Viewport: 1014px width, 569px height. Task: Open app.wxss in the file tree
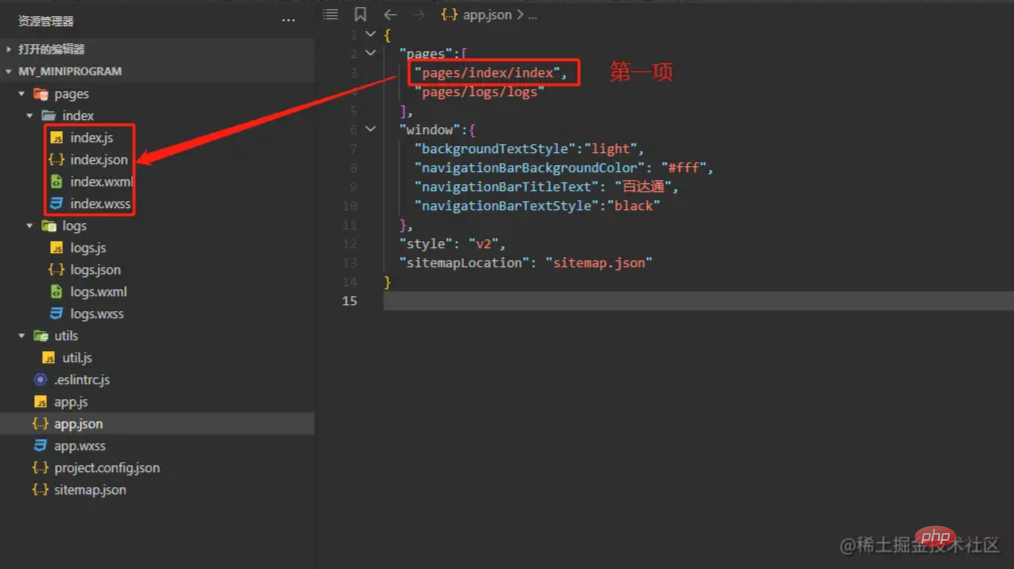(80, 446)
